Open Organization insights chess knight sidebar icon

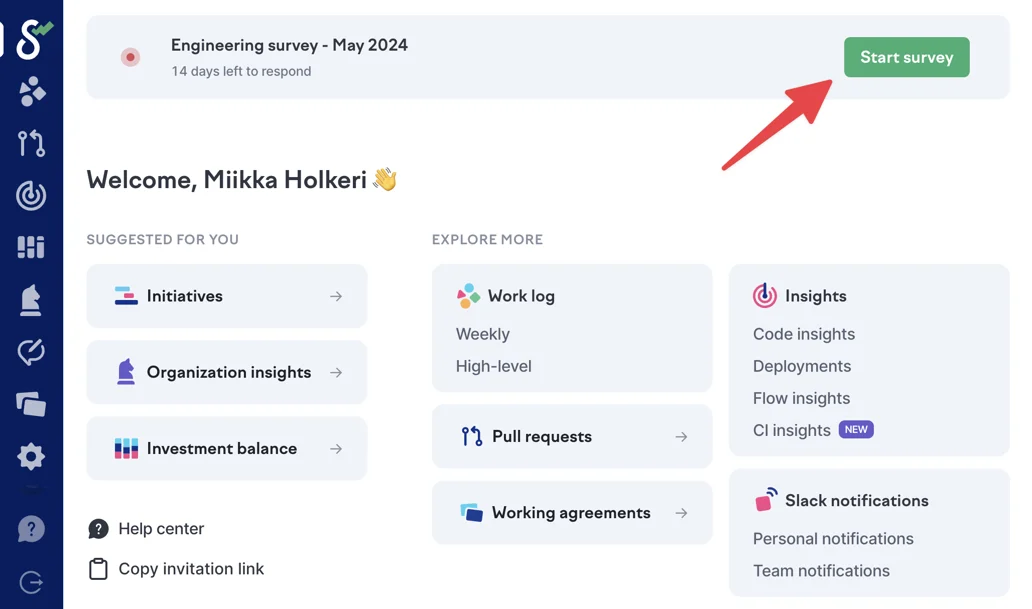click(32, 300)
